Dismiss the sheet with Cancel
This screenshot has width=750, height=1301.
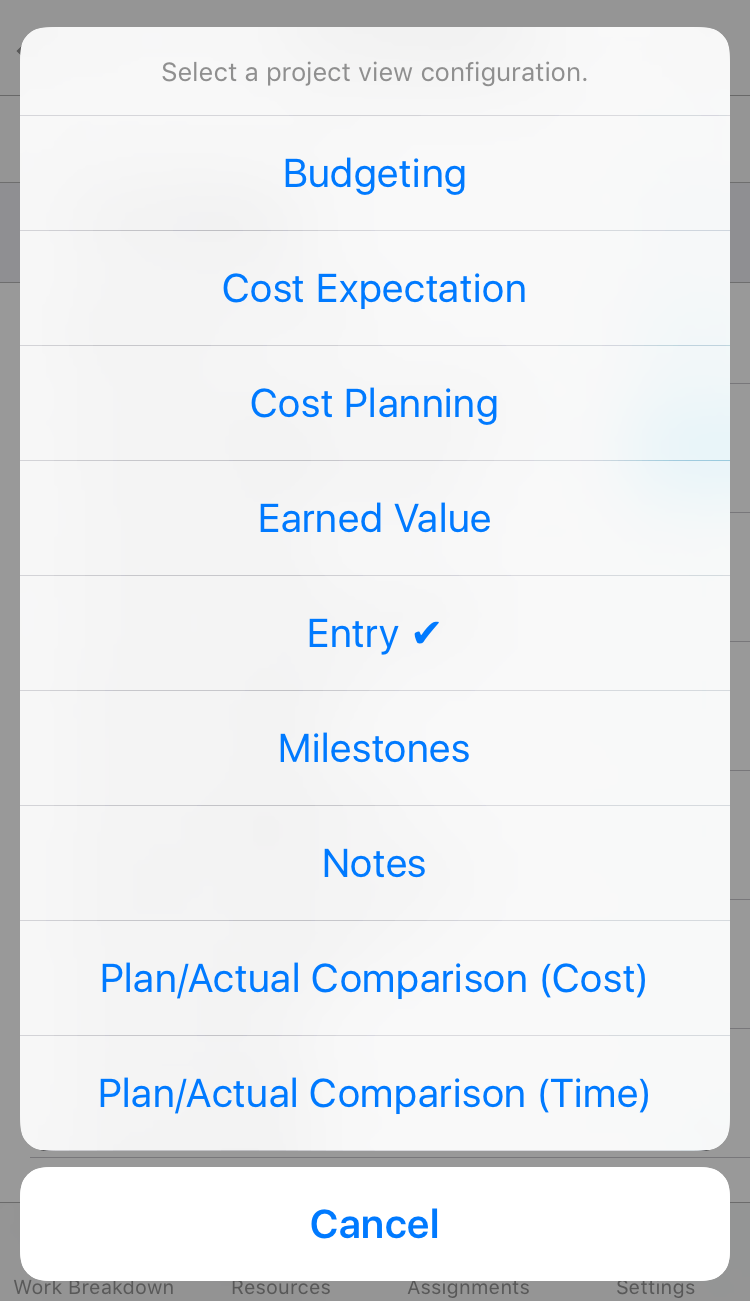click(x=375, y=1224)
